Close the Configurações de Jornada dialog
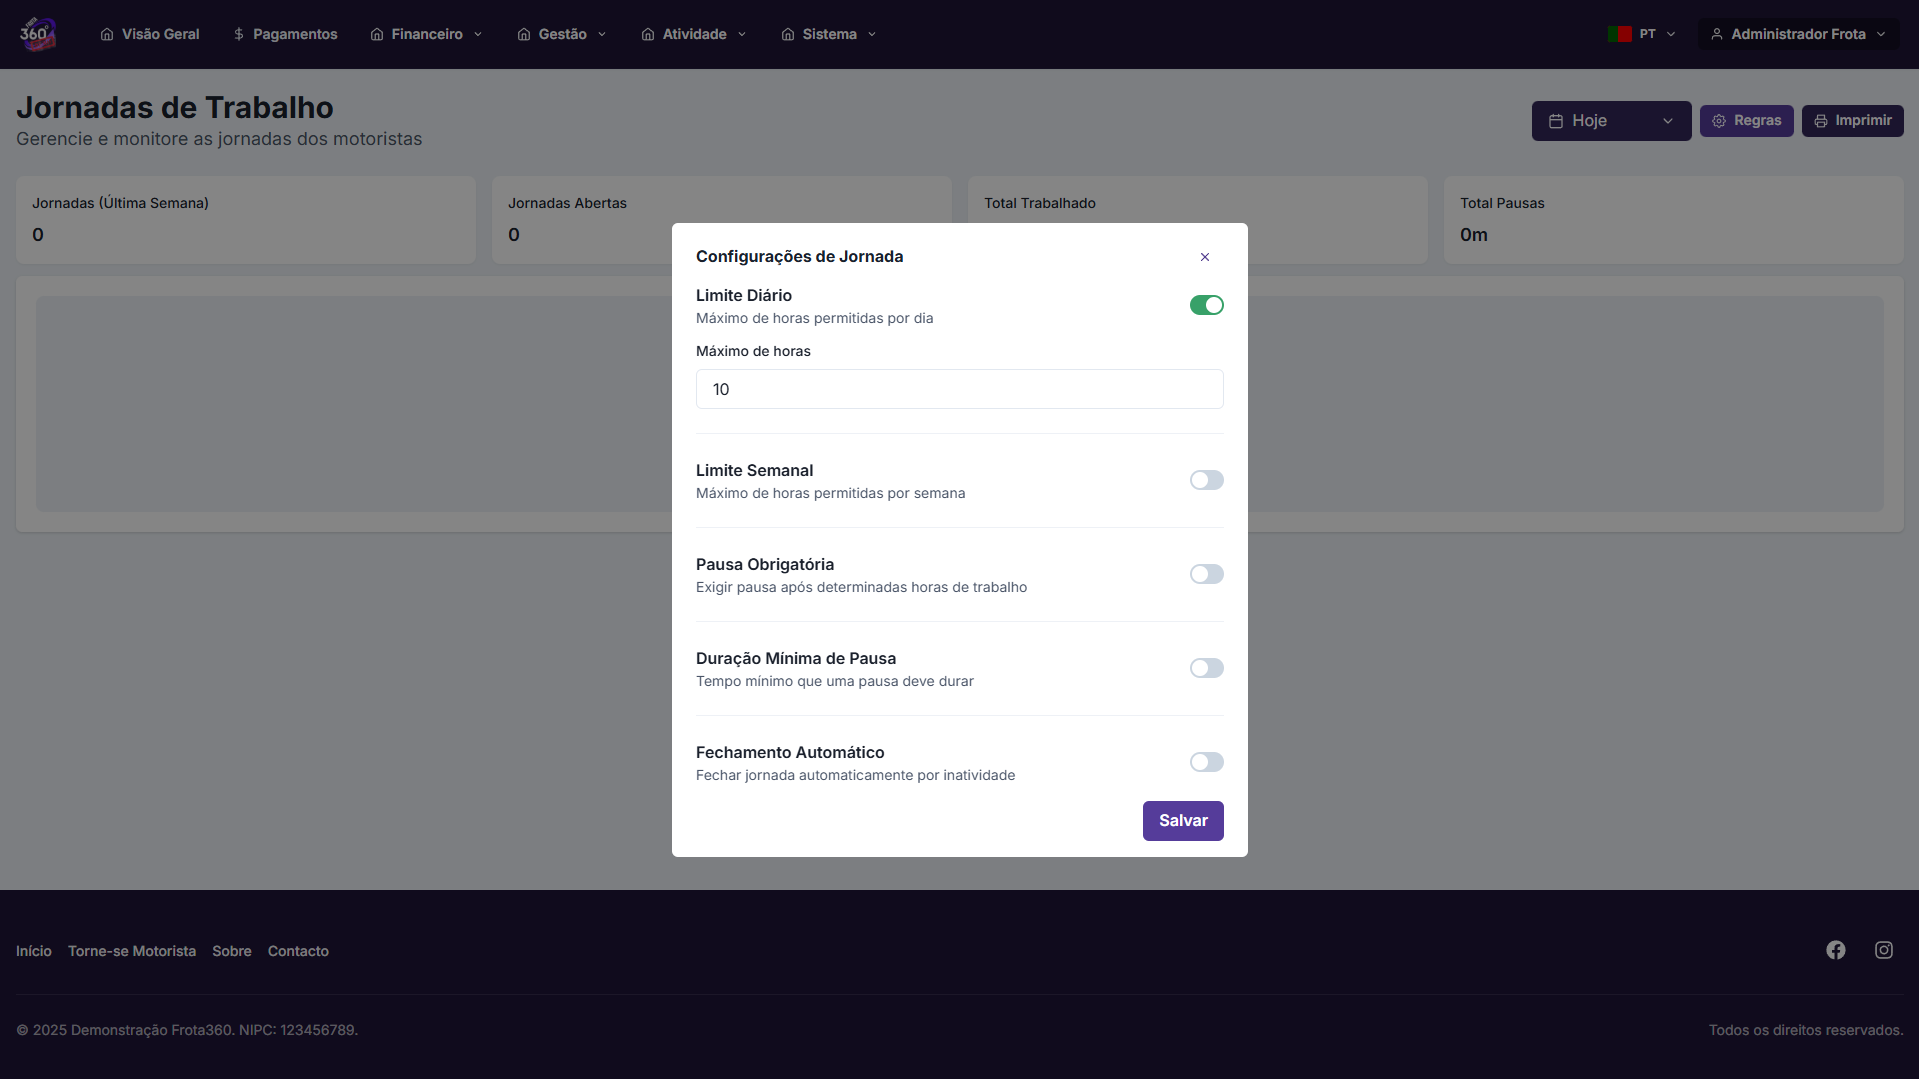1919x1079 pixels. [x=1204, y=257]
